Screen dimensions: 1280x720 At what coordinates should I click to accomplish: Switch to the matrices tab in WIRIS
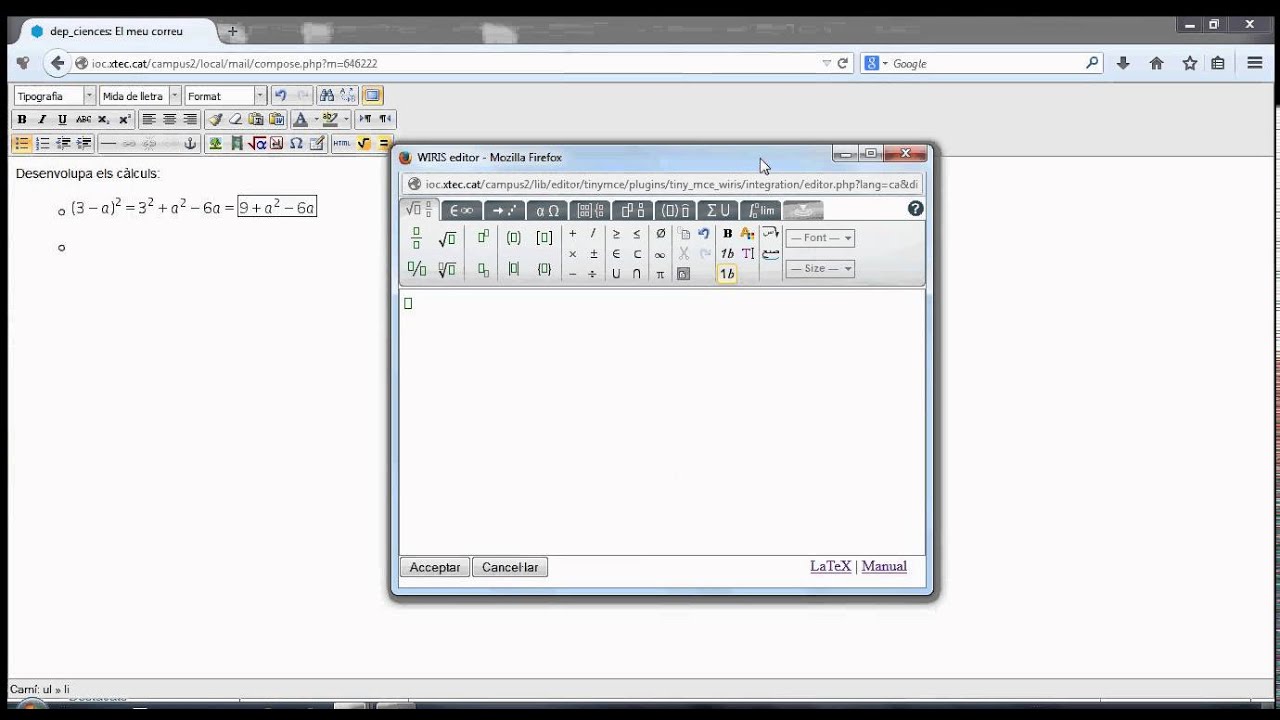pyautogui.click(x=591, y=210)
